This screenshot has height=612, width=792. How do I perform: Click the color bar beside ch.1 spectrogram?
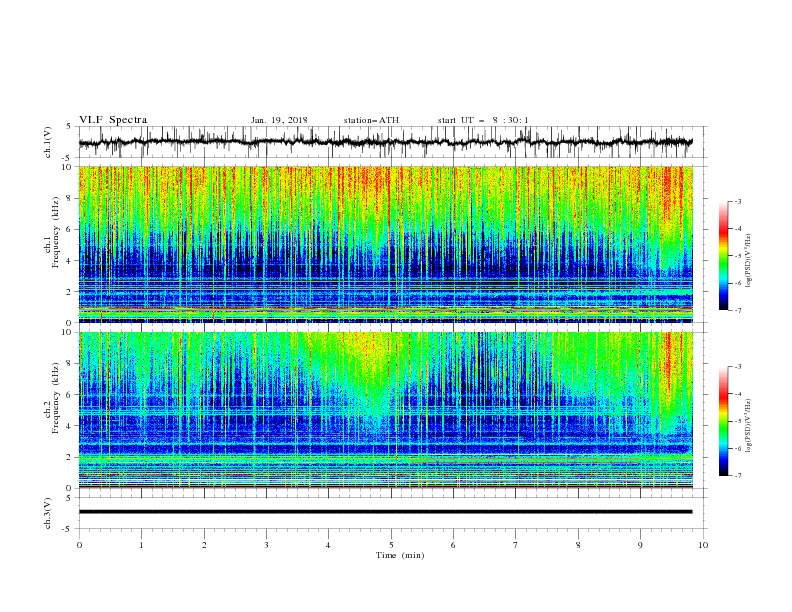(723, 256)
